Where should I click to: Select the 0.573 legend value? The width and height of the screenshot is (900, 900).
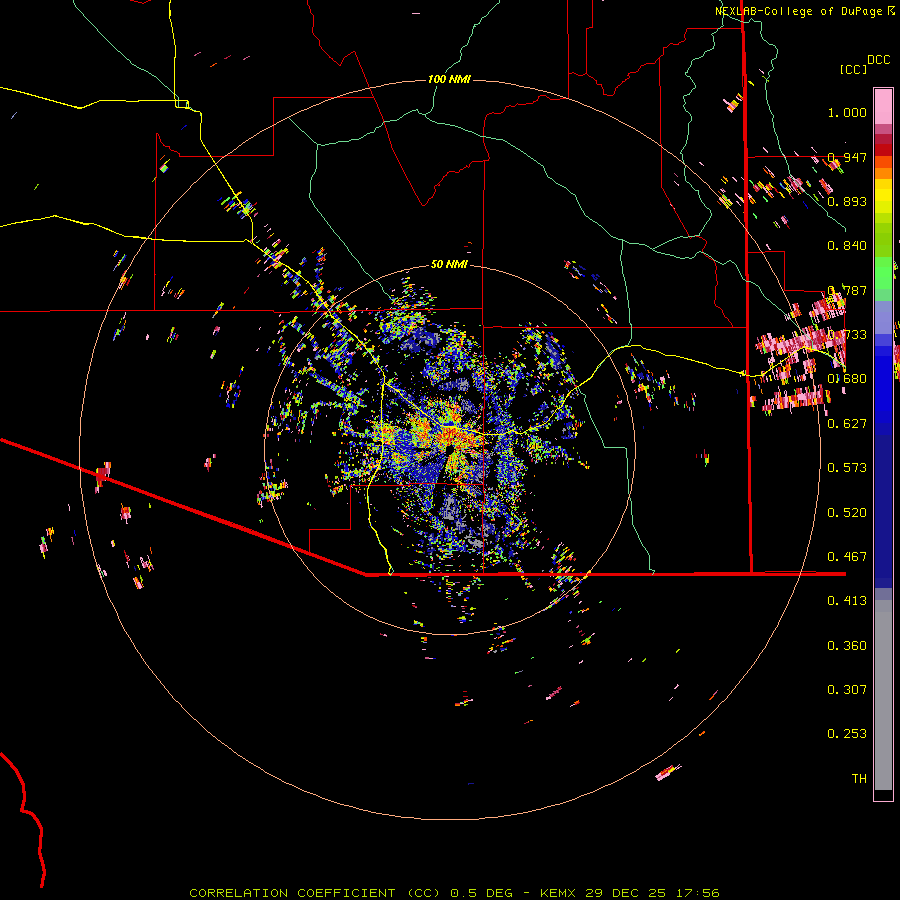tap(847, 468)
